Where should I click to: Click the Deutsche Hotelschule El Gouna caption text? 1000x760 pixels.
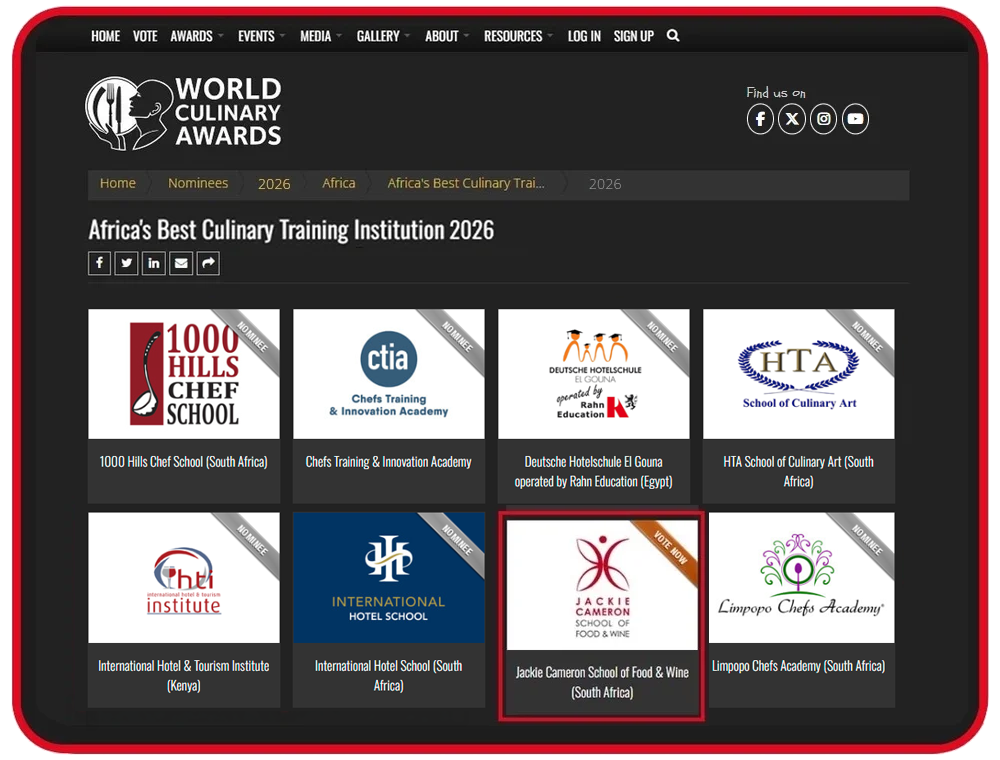(x=593, y=472)
